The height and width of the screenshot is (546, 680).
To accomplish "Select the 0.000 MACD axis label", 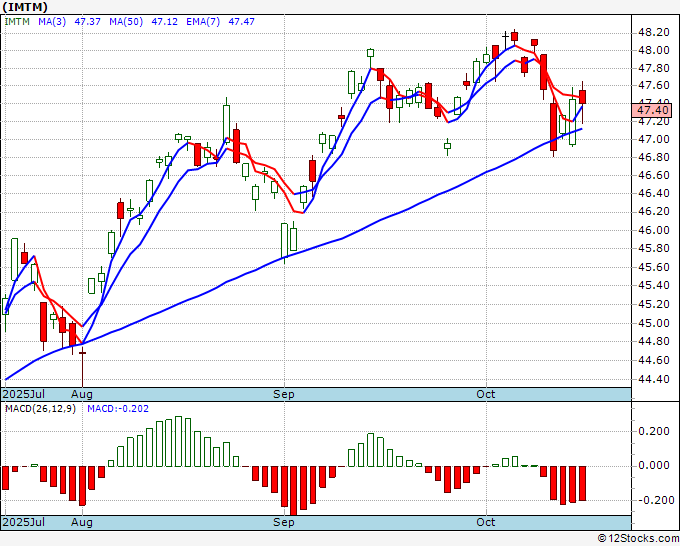I will [654, 465].
